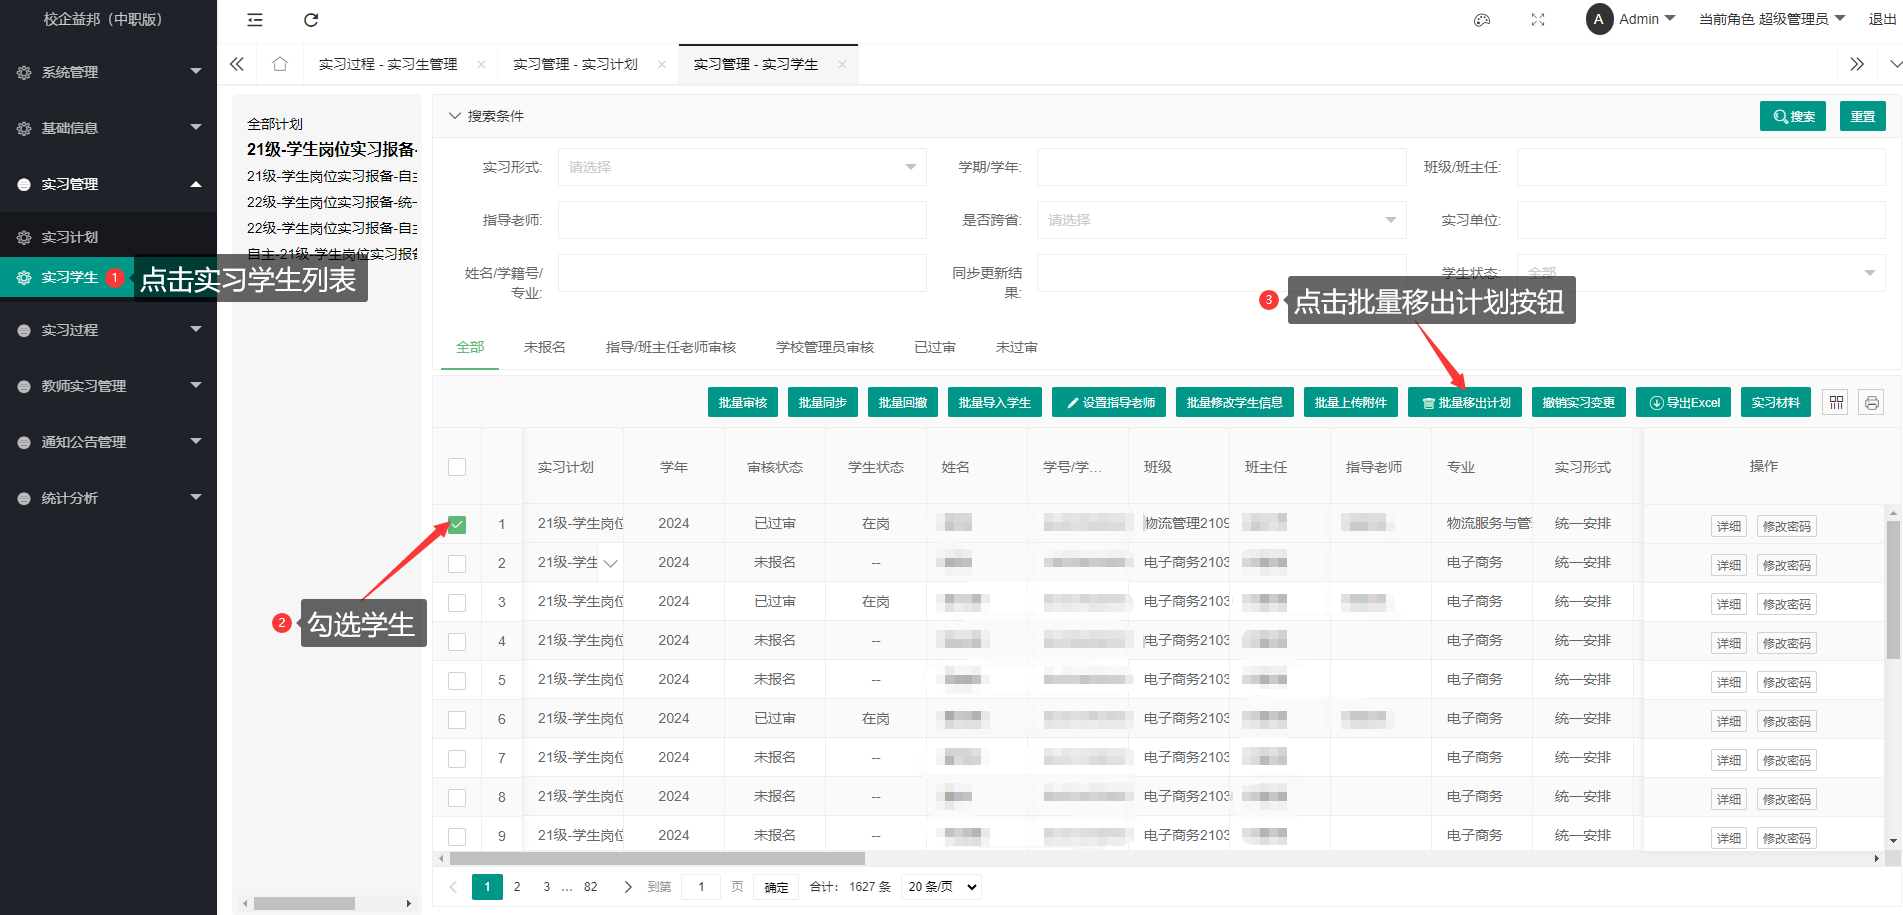Screen dimensions: 1903x915
Task: Click the 指导老师 input field
Action: (x=741, y=220)
